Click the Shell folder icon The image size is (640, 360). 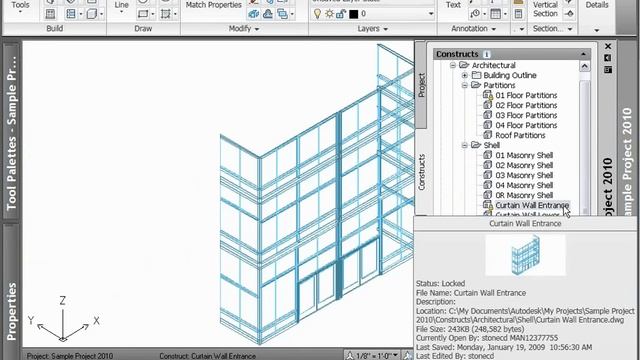tap(476, 145)
